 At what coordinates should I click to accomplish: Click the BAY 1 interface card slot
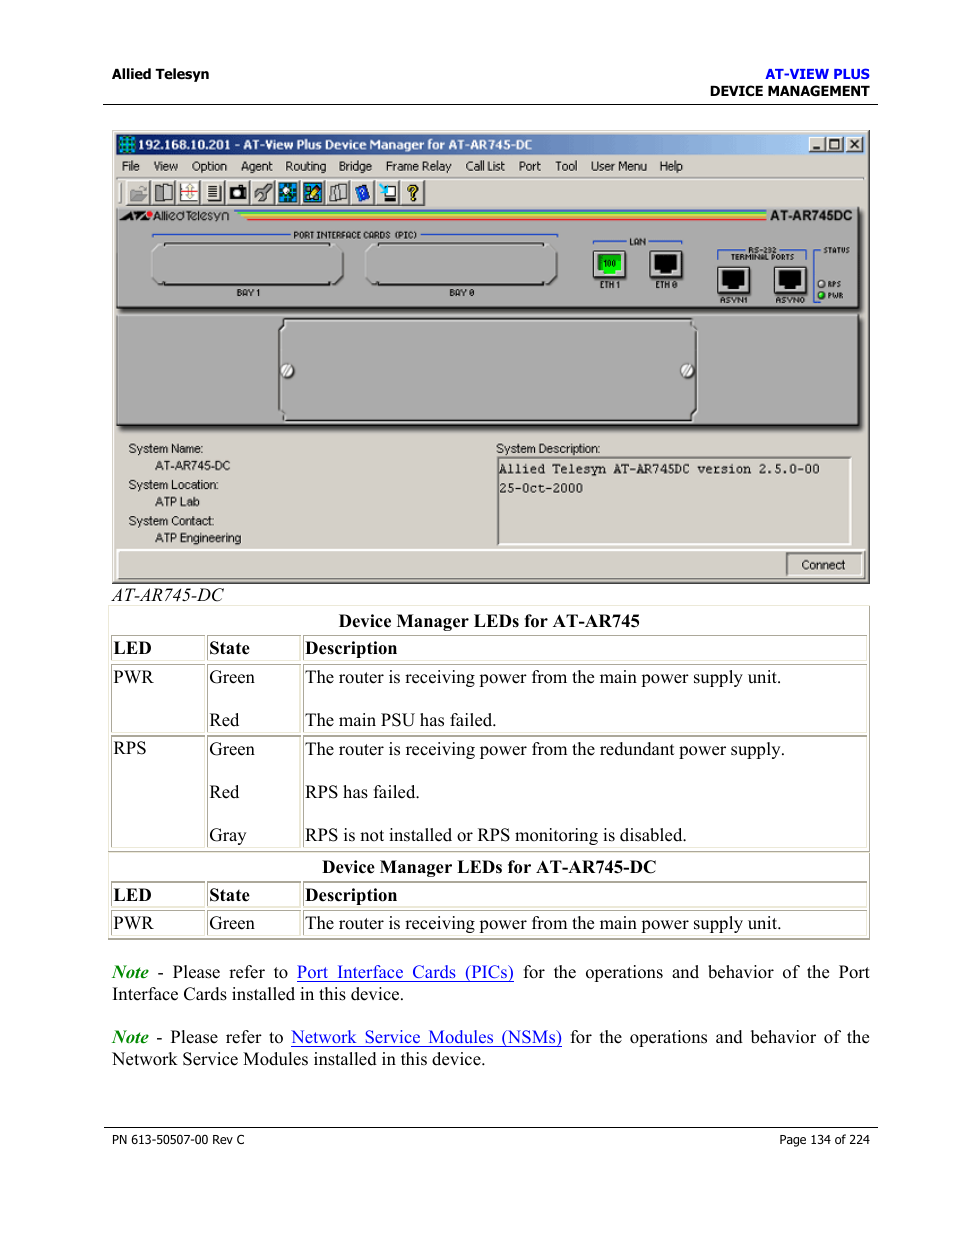[x=247, y=265]
